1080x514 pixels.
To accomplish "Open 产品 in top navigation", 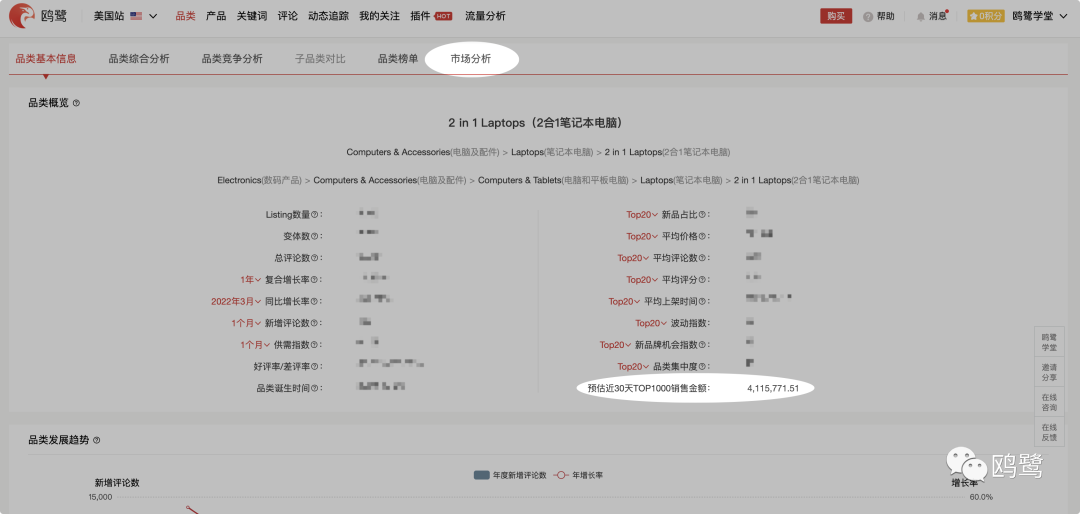I will pos(216,16).
